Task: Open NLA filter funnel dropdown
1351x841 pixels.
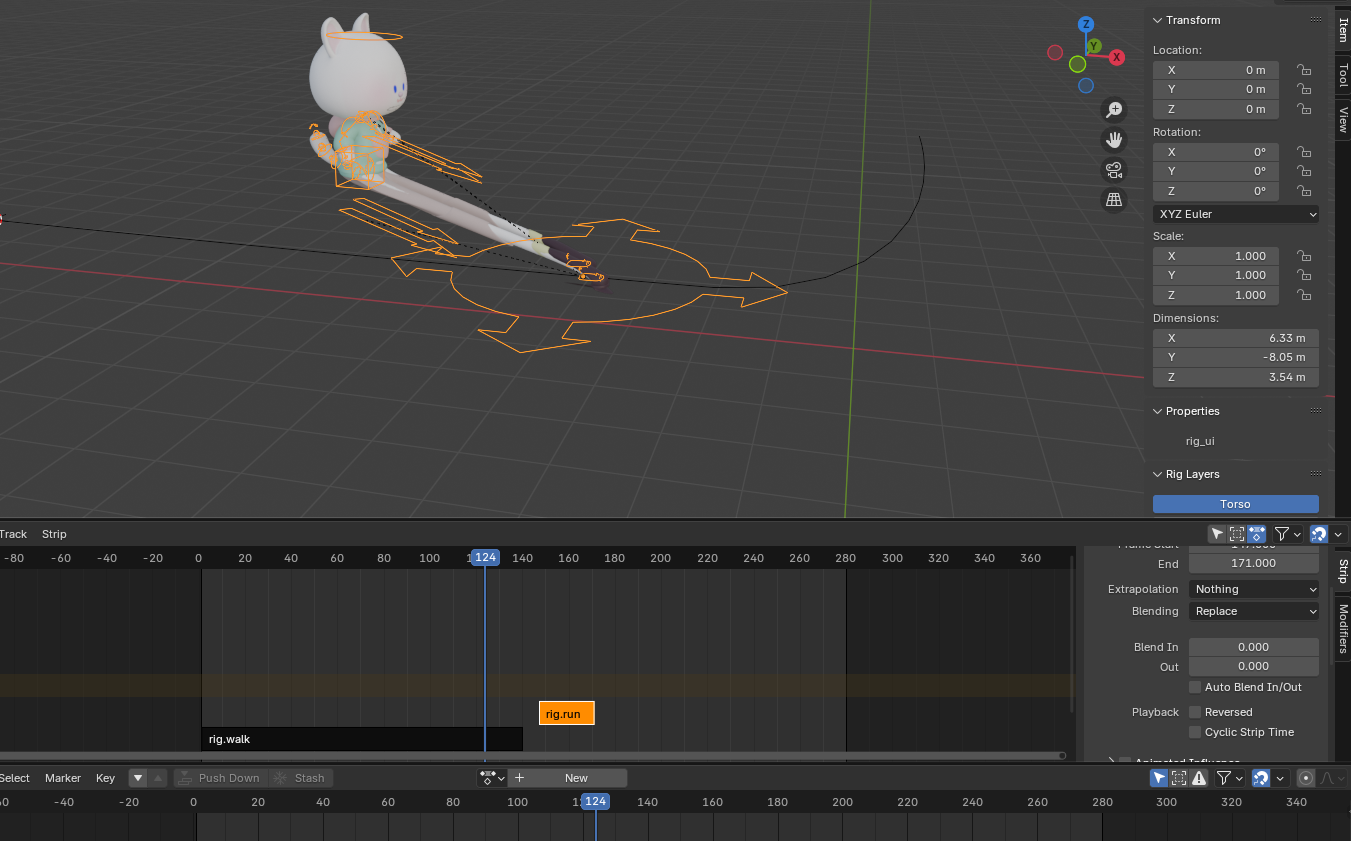Action: coord(1287,534)
